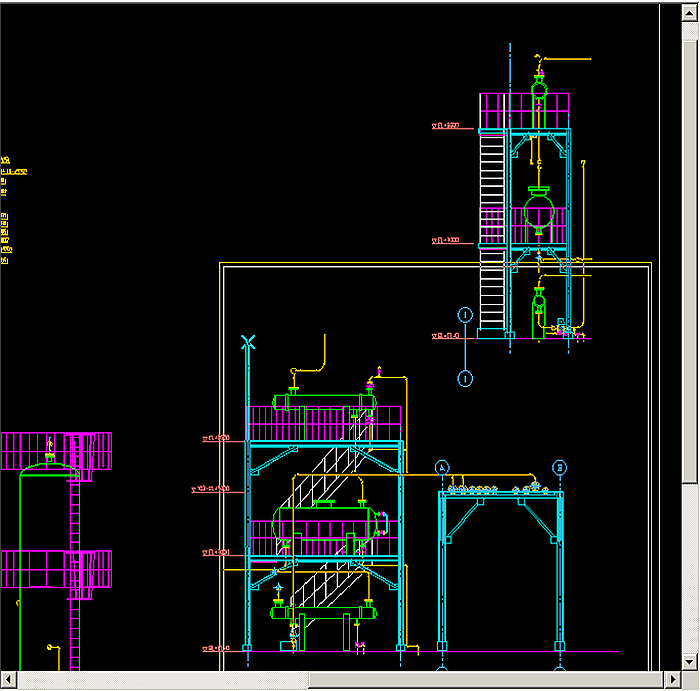Select grid bubble marker B
The width and height of the screenshot is (700, 691).
click(559, 467)
